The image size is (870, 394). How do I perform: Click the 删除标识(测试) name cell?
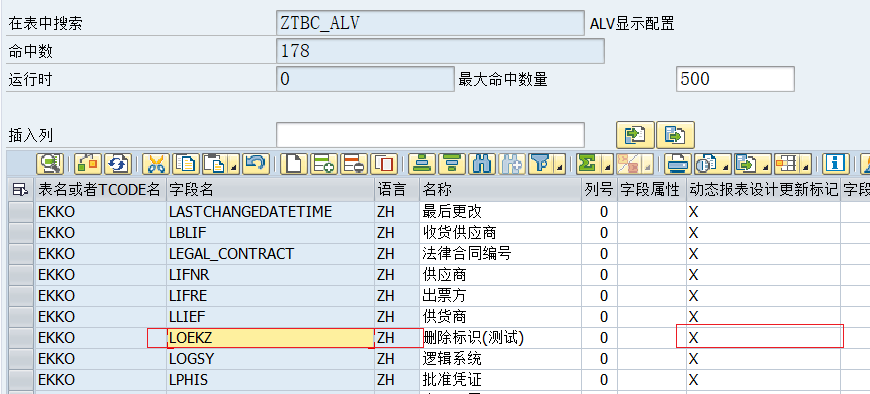pos(500,338)
